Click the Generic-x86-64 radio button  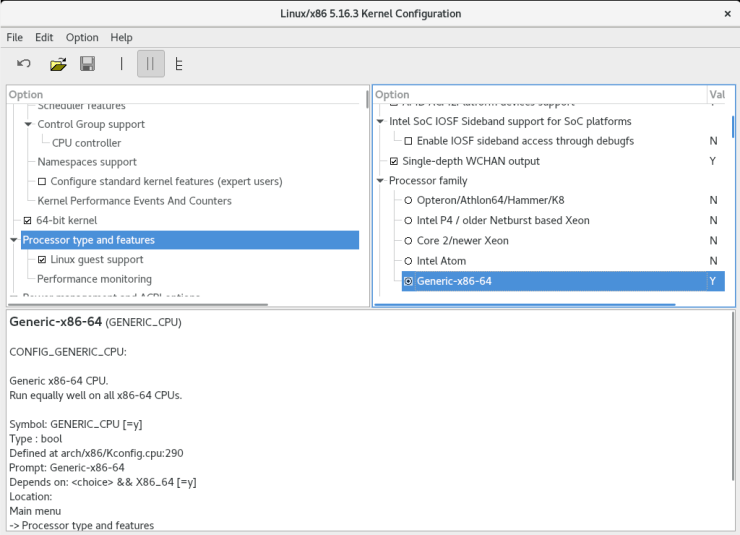click(x=408, y=281)
